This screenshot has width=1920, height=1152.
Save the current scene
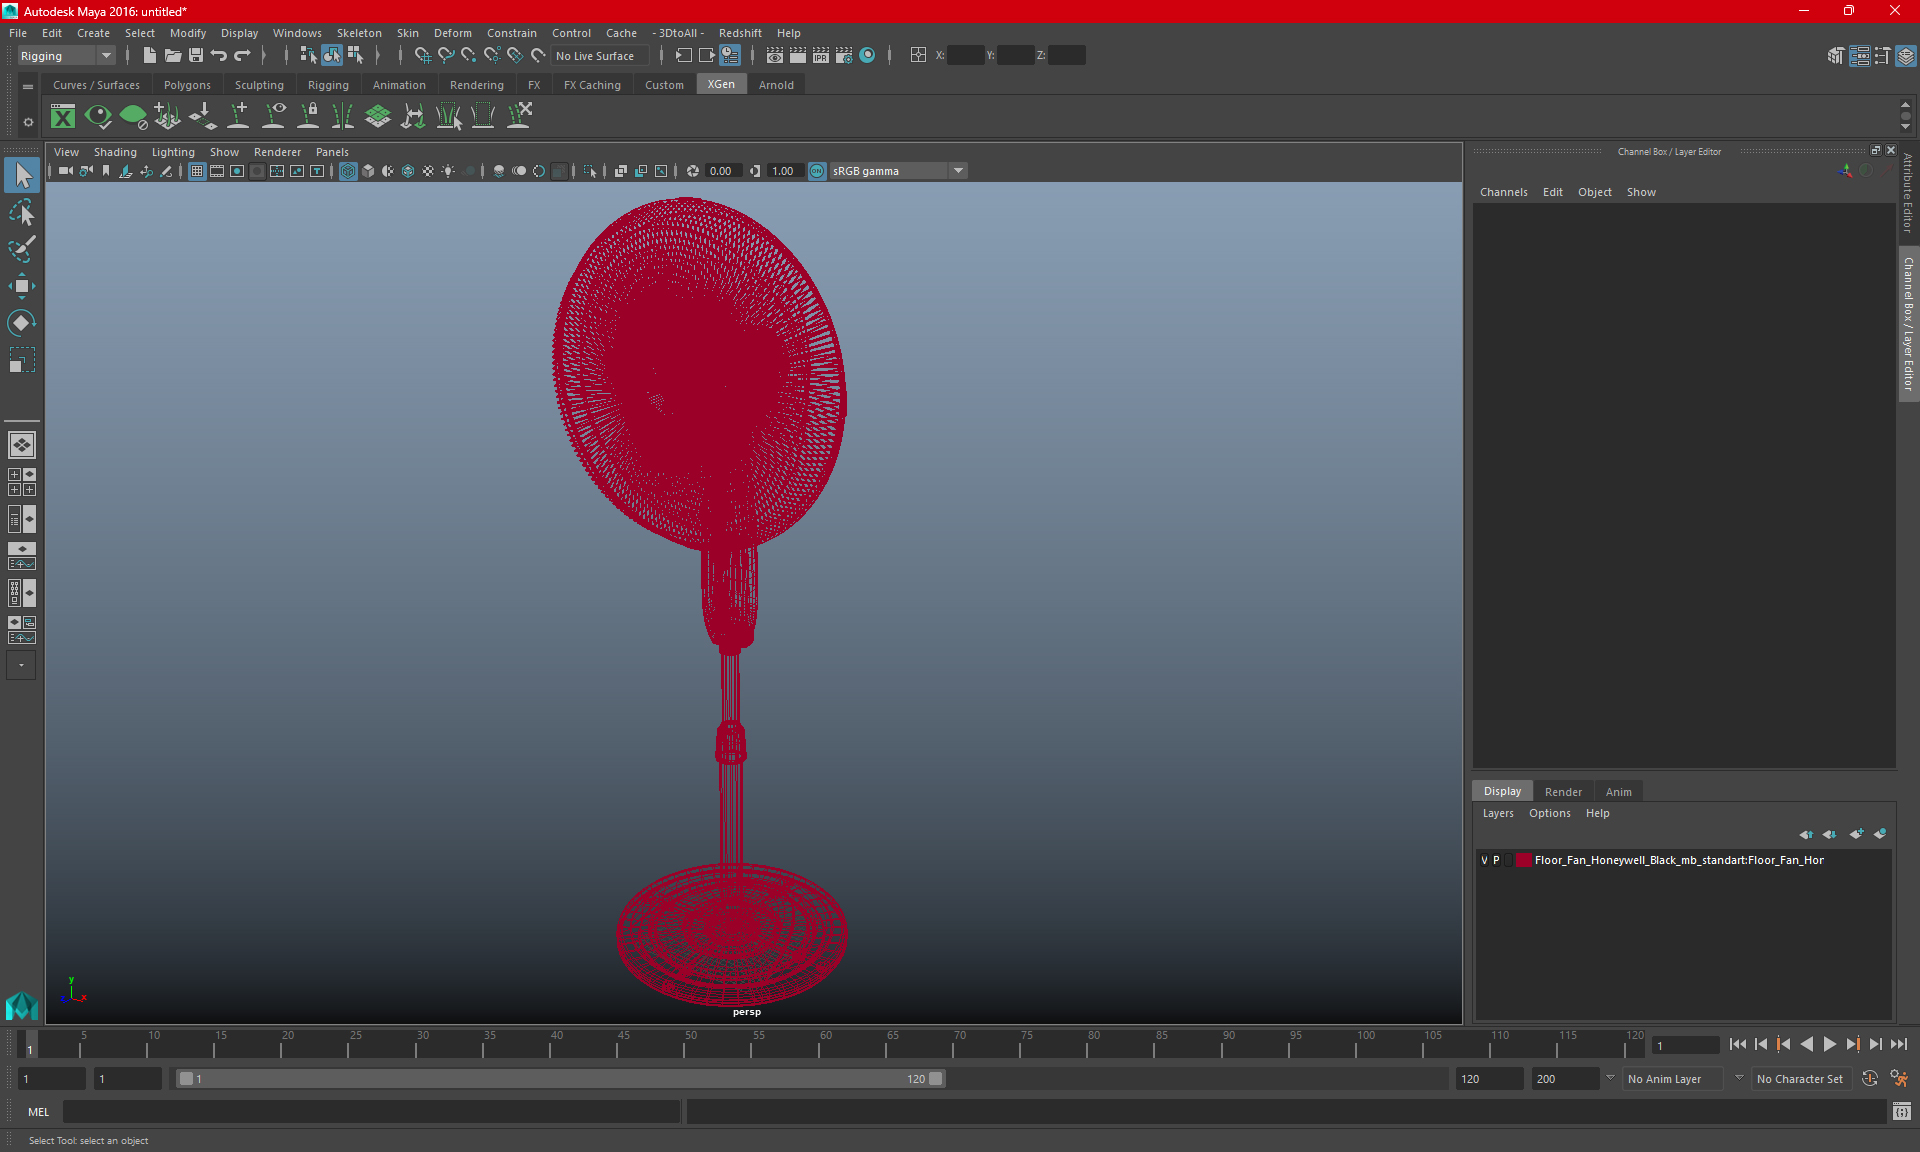[x=196, y=56]
